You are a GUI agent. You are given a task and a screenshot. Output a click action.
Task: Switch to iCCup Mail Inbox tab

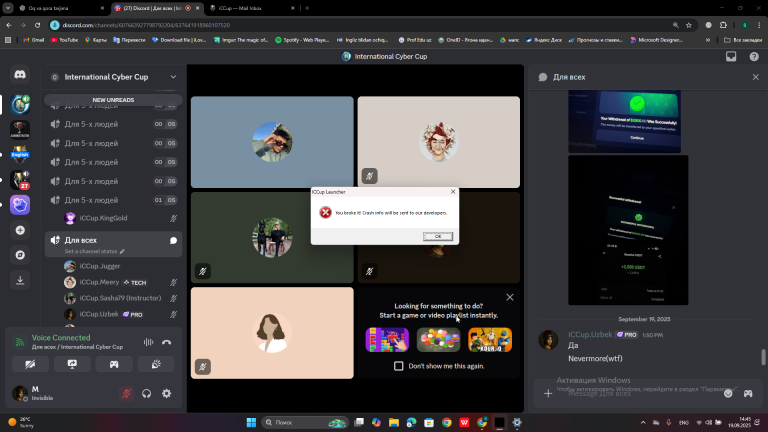click(x=252, y=8)
